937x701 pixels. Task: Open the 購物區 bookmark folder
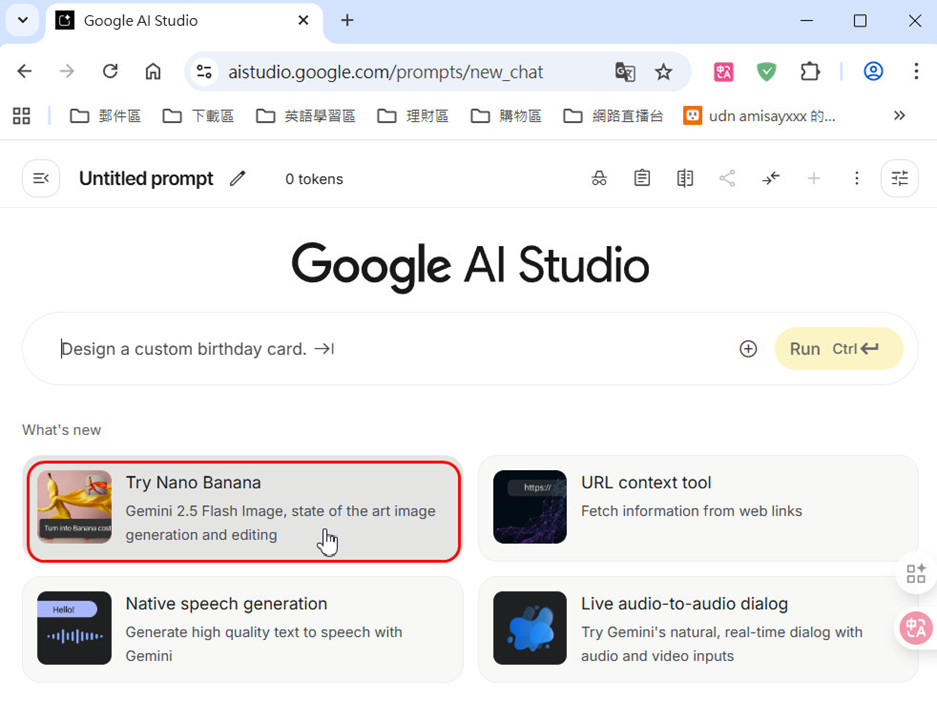[x=506, y=116]
